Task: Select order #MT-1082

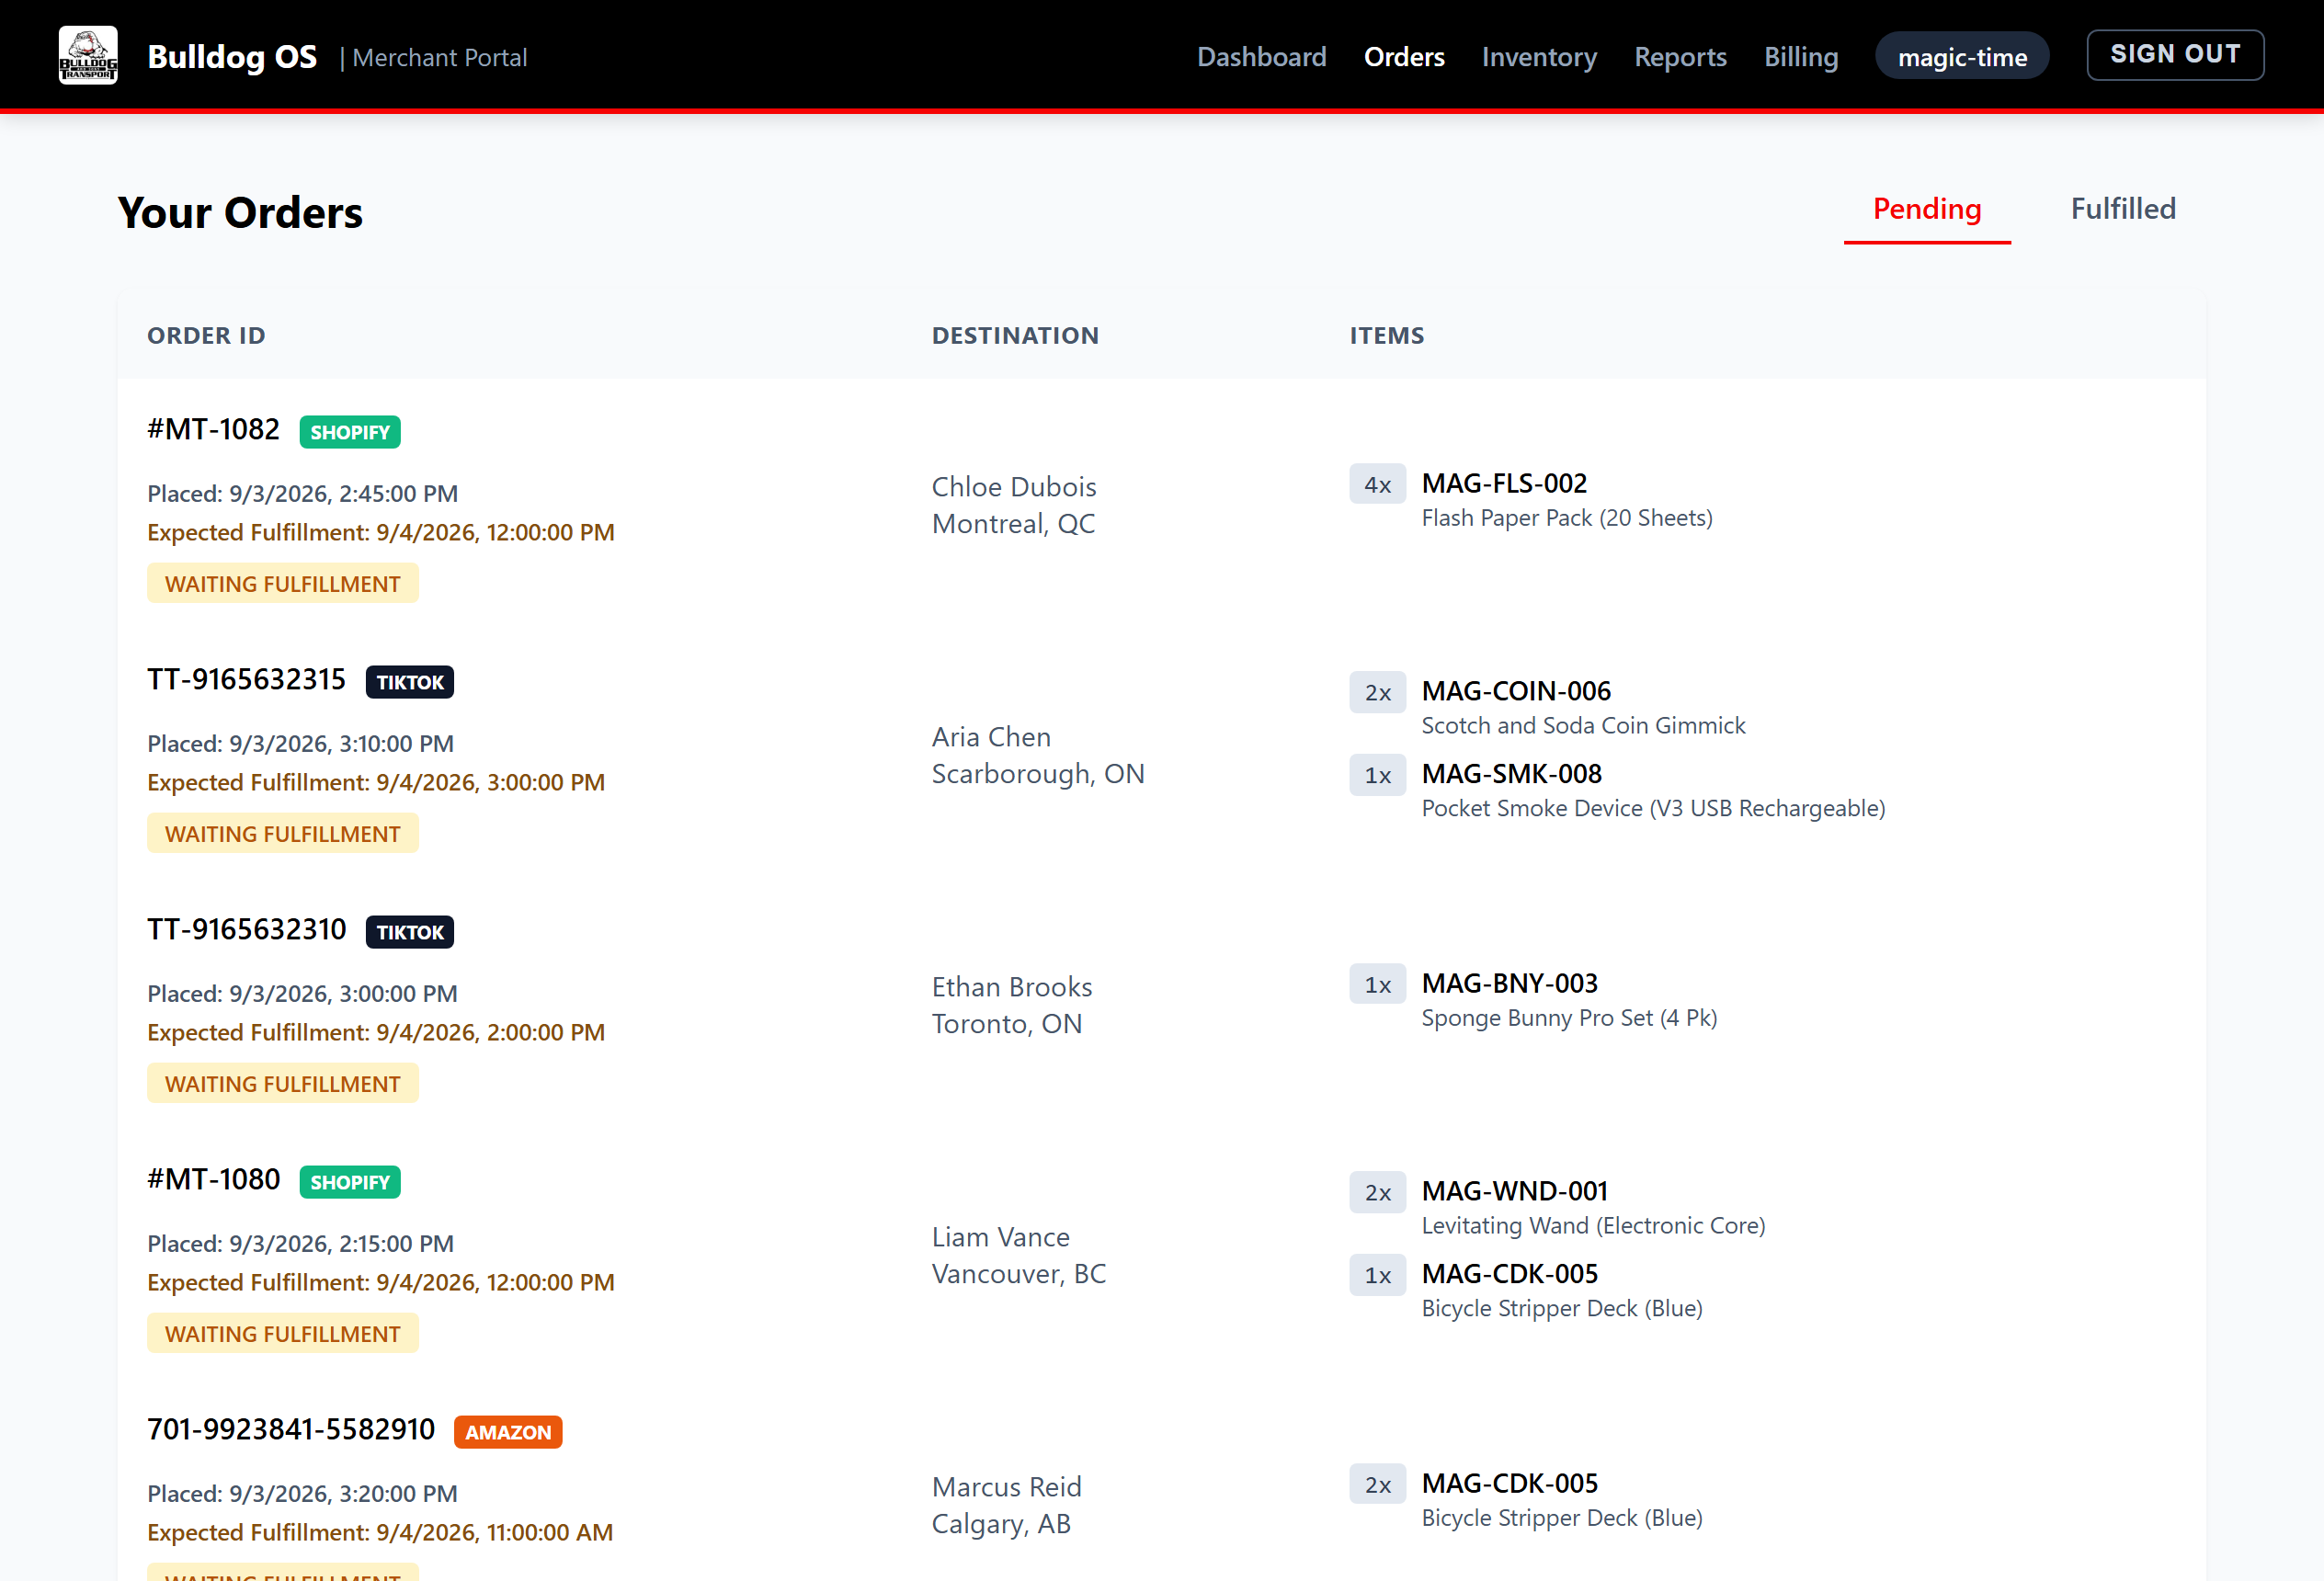Action: pos(213,430)
